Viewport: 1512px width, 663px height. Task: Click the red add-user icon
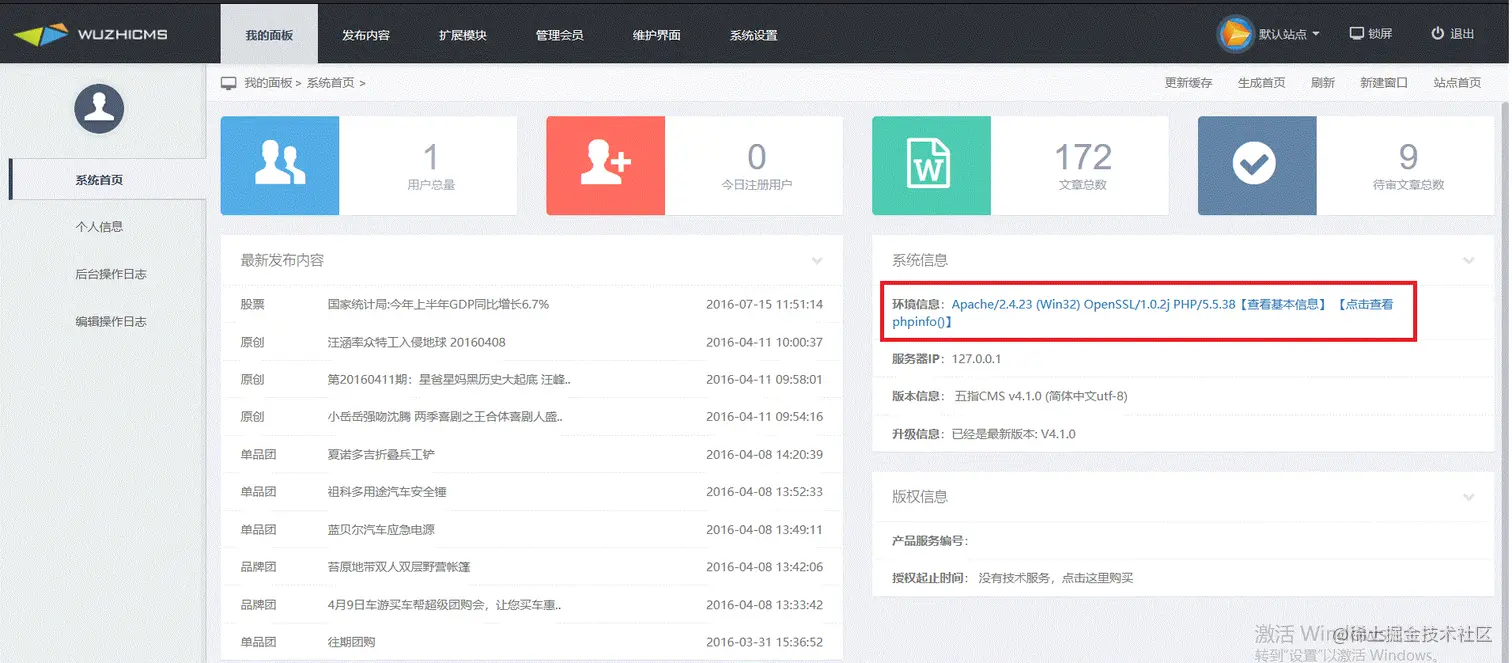coord(606,165)
